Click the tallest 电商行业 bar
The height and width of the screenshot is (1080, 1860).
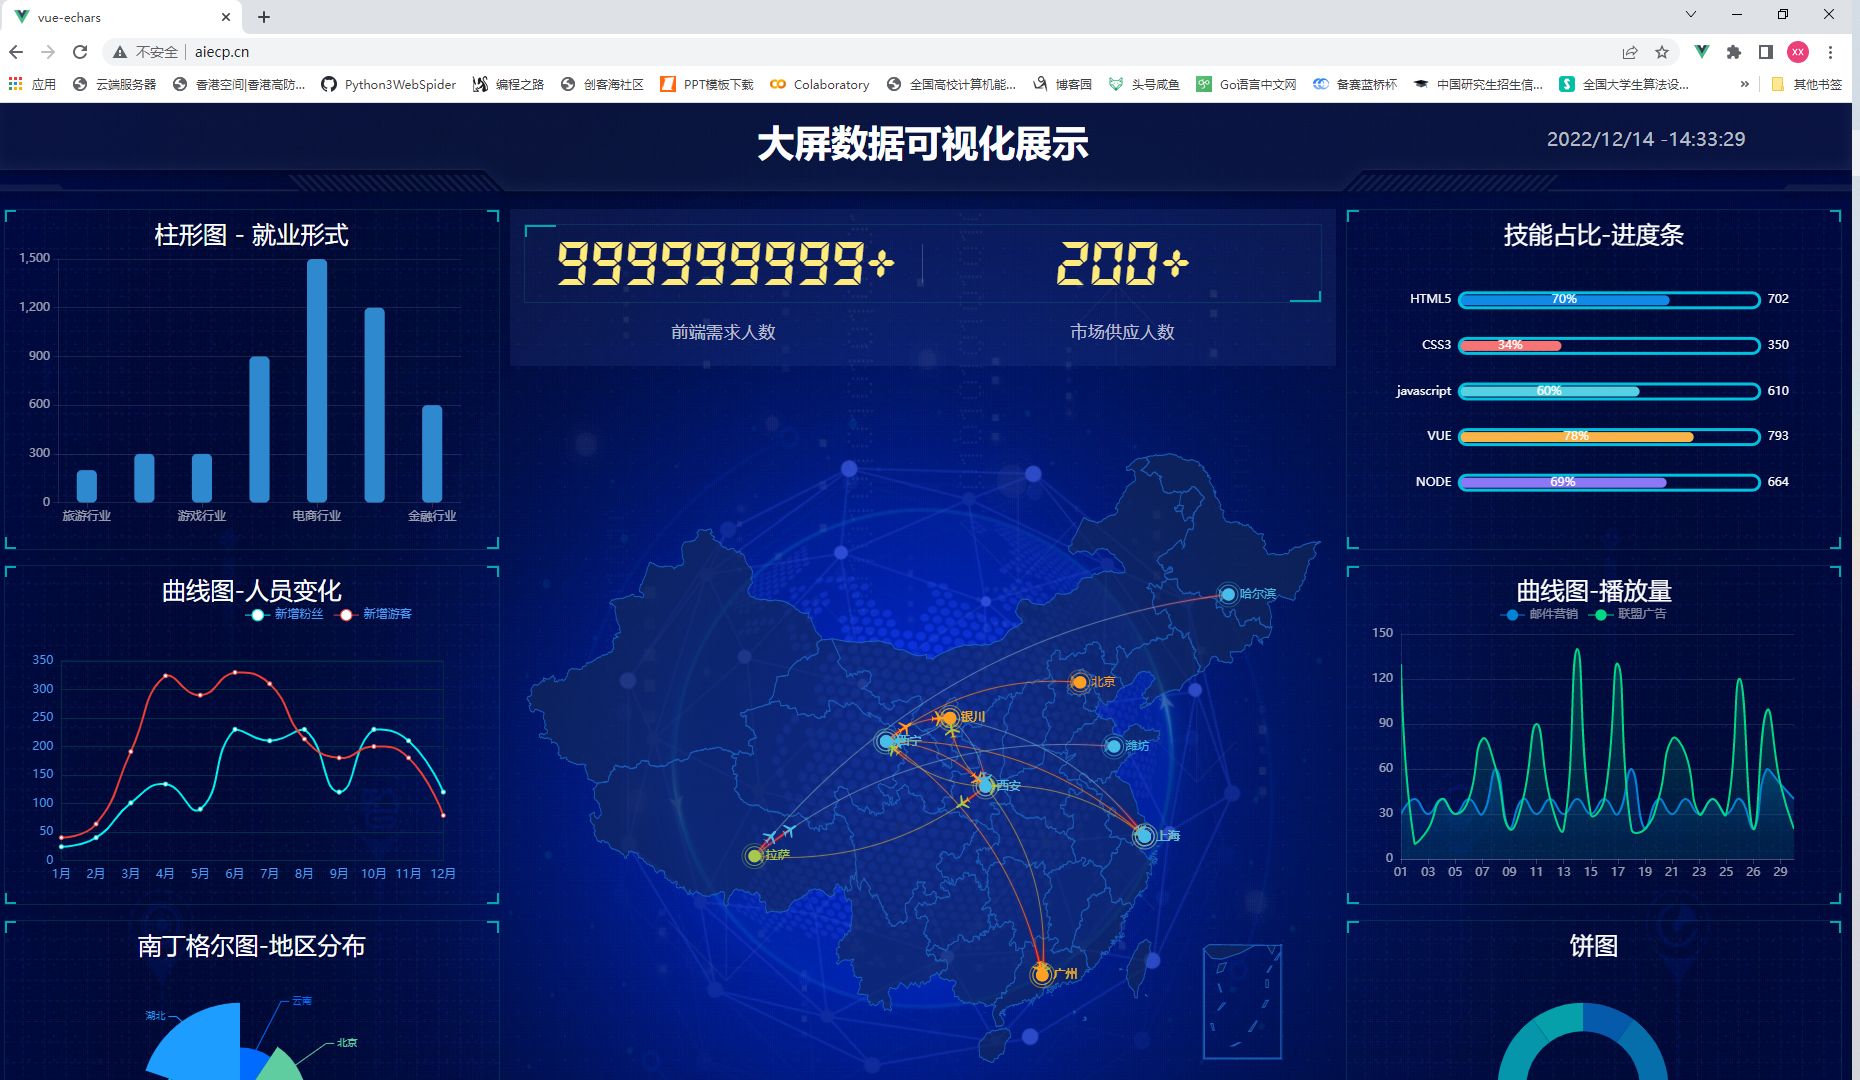click(317, 381)
